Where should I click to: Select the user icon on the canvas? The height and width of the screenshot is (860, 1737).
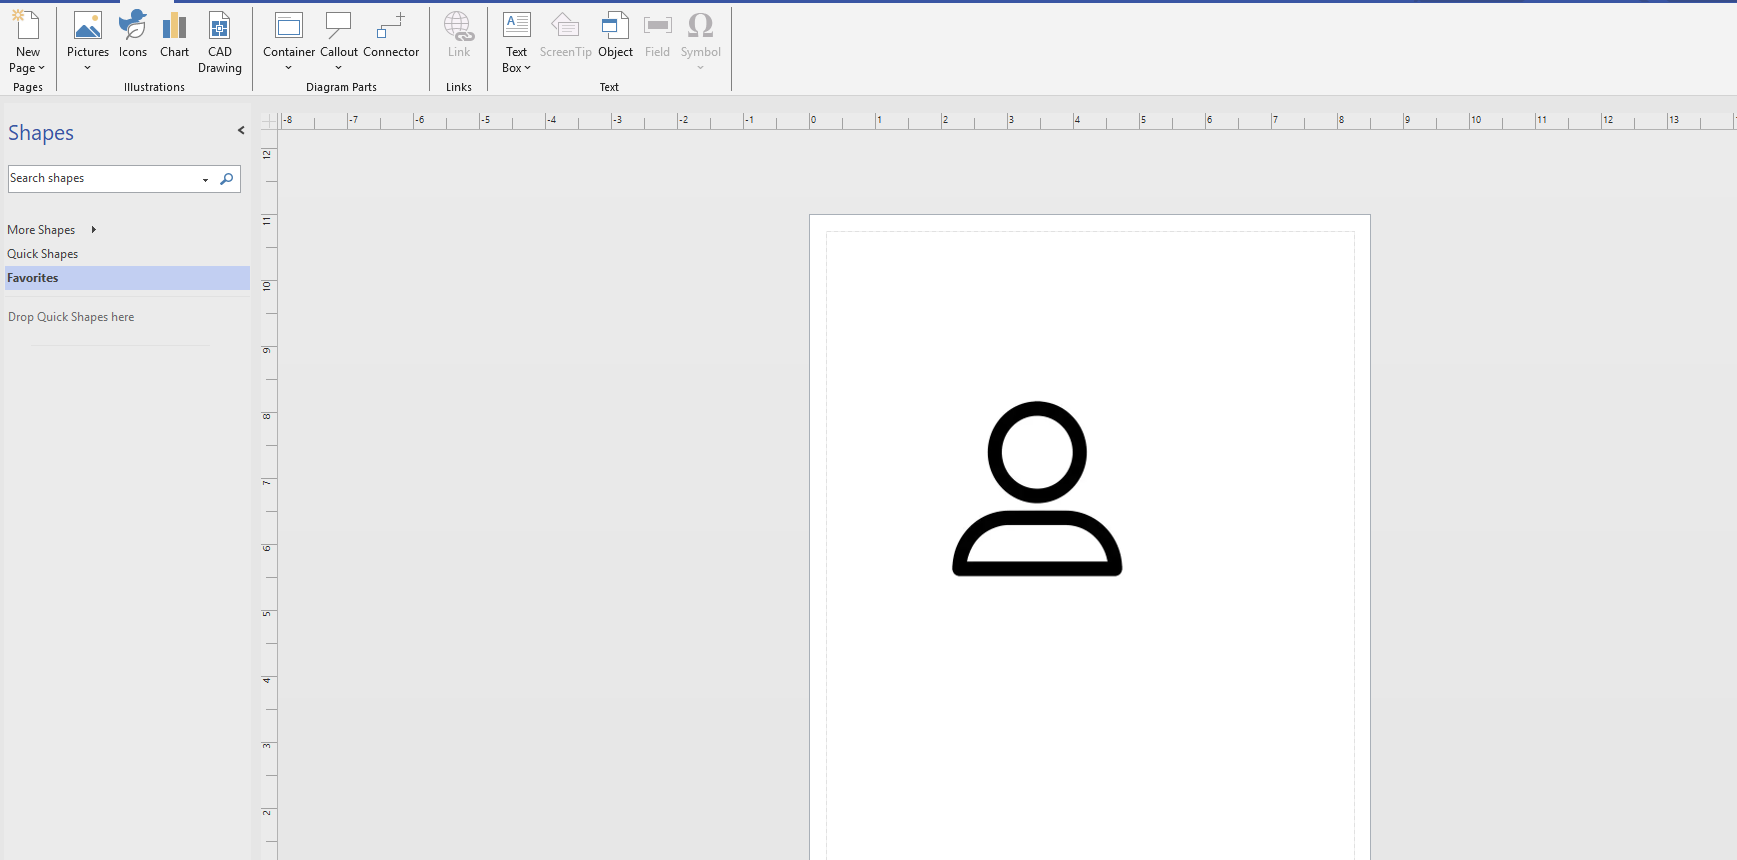click(x=1037, y=489)
